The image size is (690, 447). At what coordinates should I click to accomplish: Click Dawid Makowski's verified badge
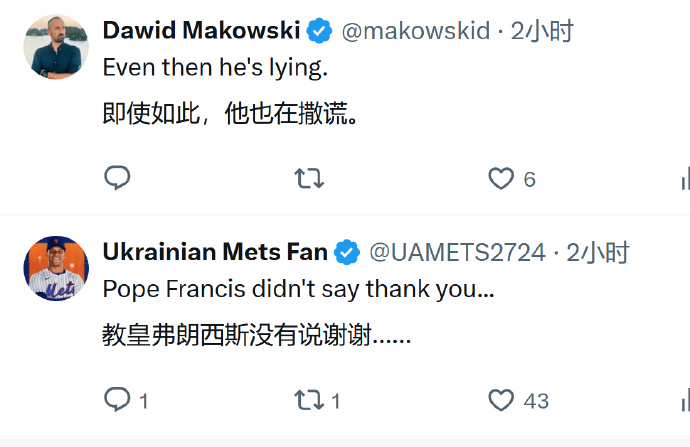coord(319,32)
